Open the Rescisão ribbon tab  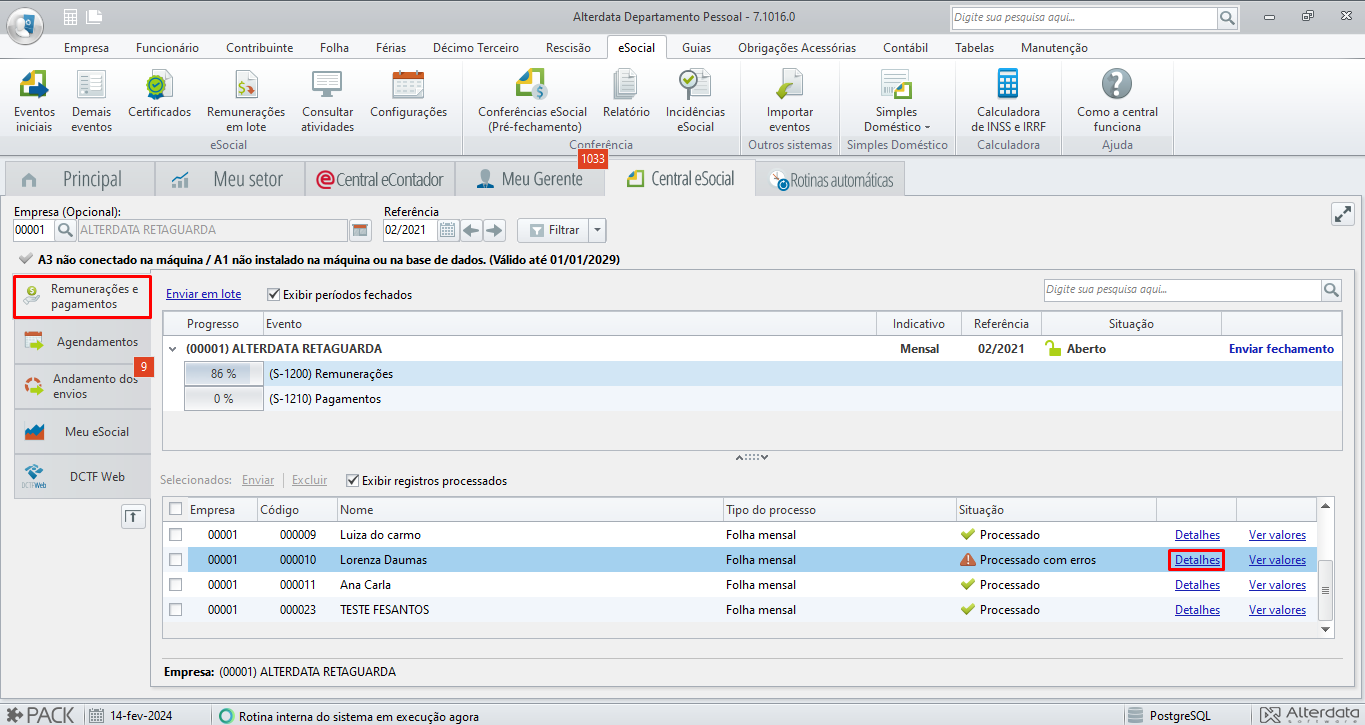click(x=568, y=47)
